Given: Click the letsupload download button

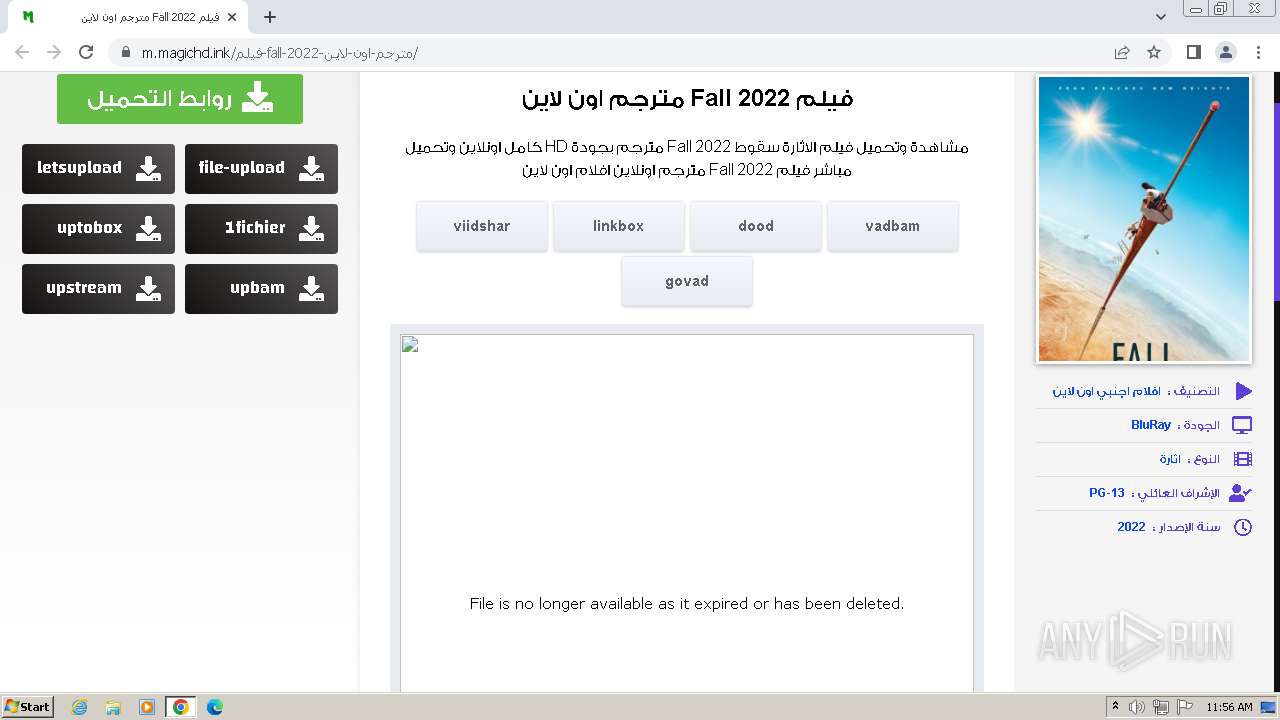Looking at the screenshot, I should [x=98, y=168].
